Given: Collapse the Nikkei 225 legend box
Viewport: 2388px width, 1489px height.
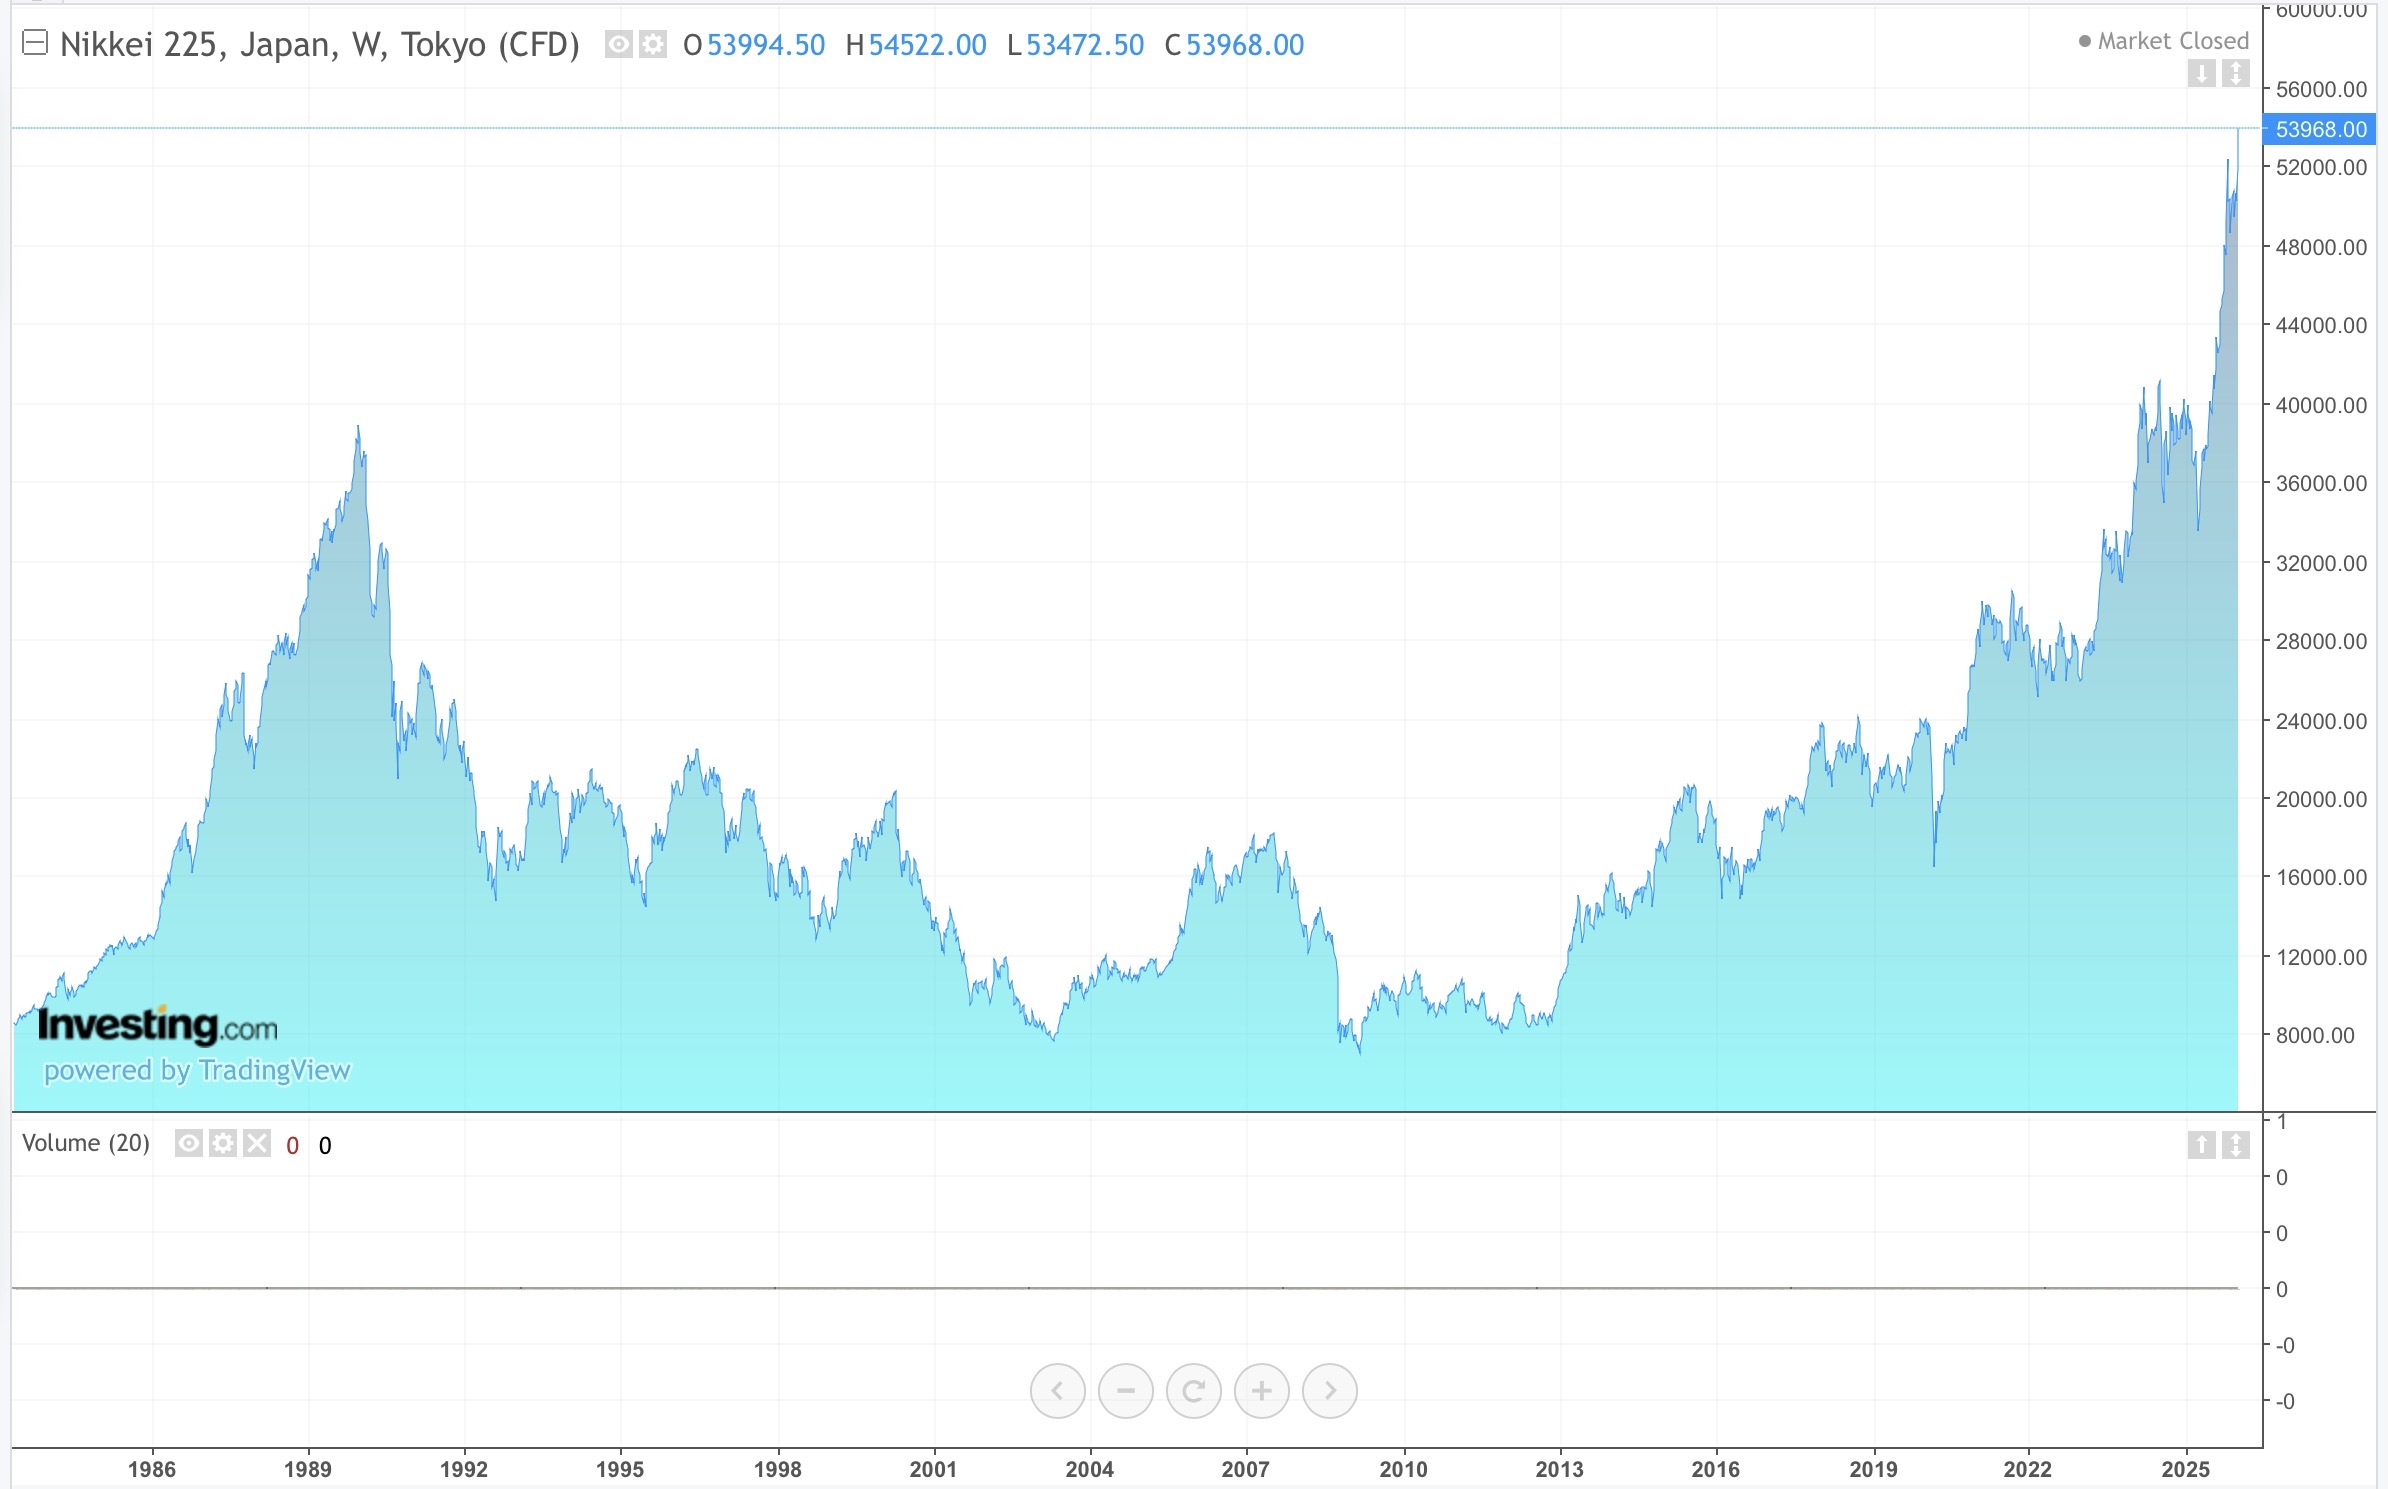Looking at the screenshot, I should [x=35, y=43].
